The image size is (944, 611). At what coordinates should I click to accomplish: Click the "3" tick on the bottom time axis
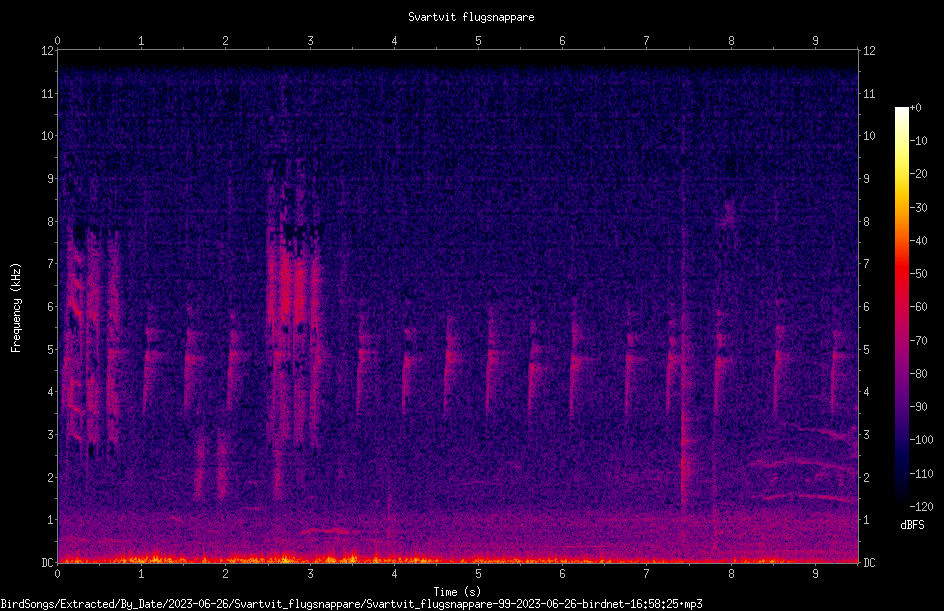(310, 574)
